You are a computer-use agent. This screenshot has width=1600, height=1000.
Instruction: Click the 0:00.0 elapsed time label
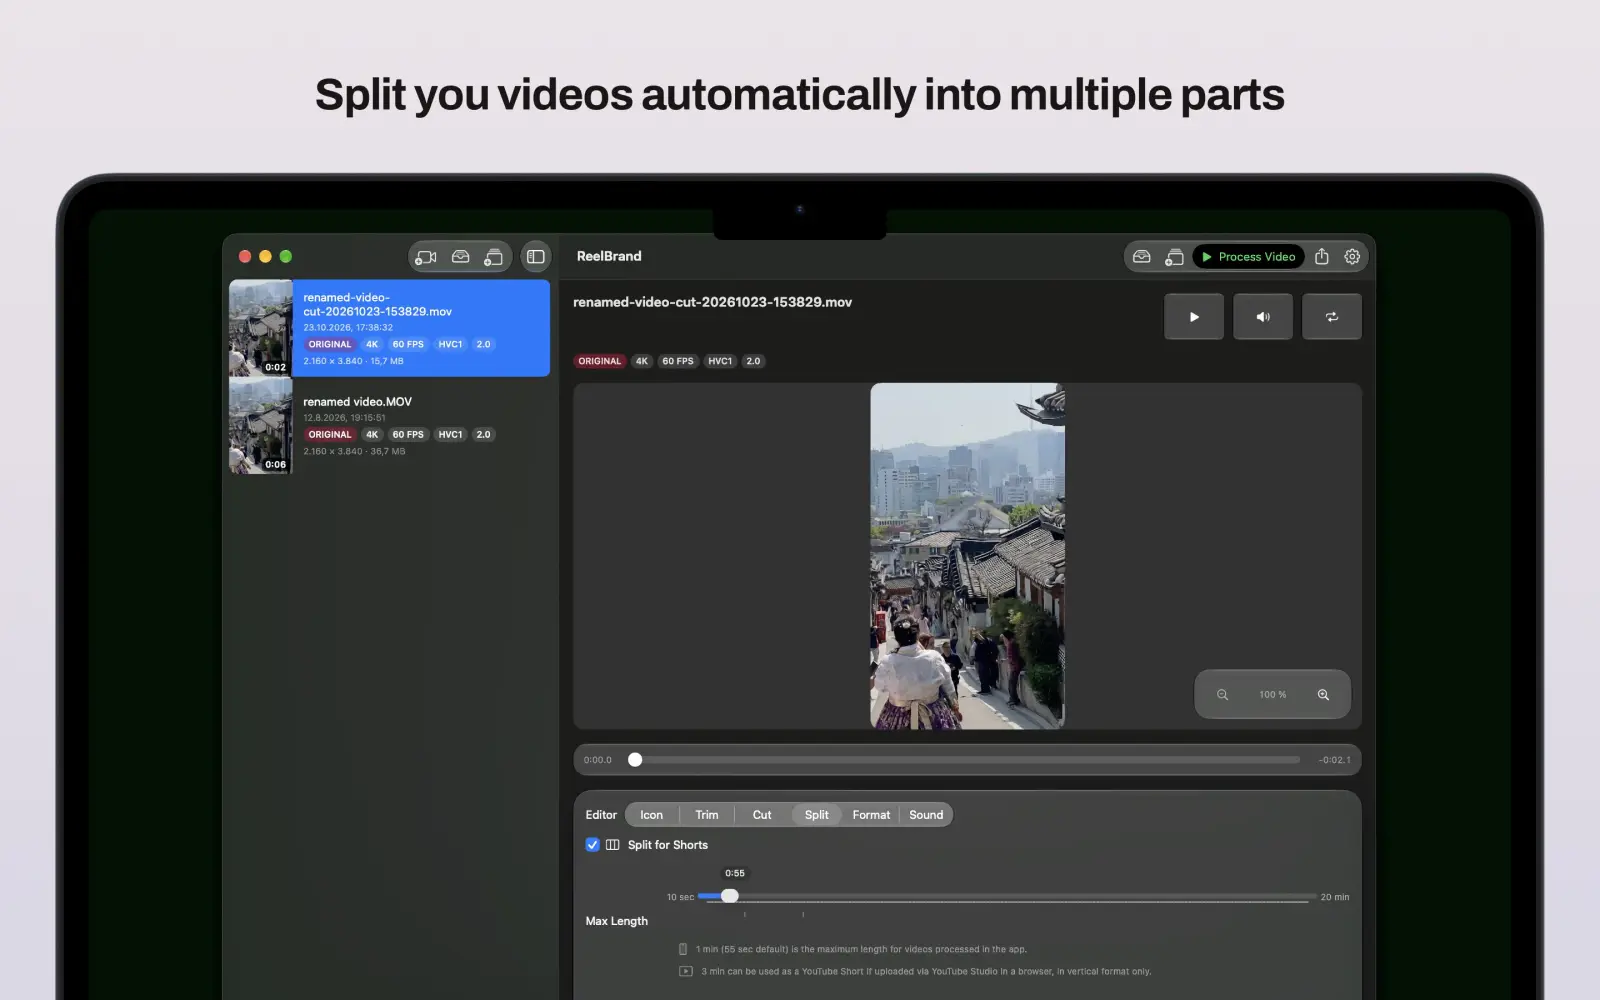598,760
